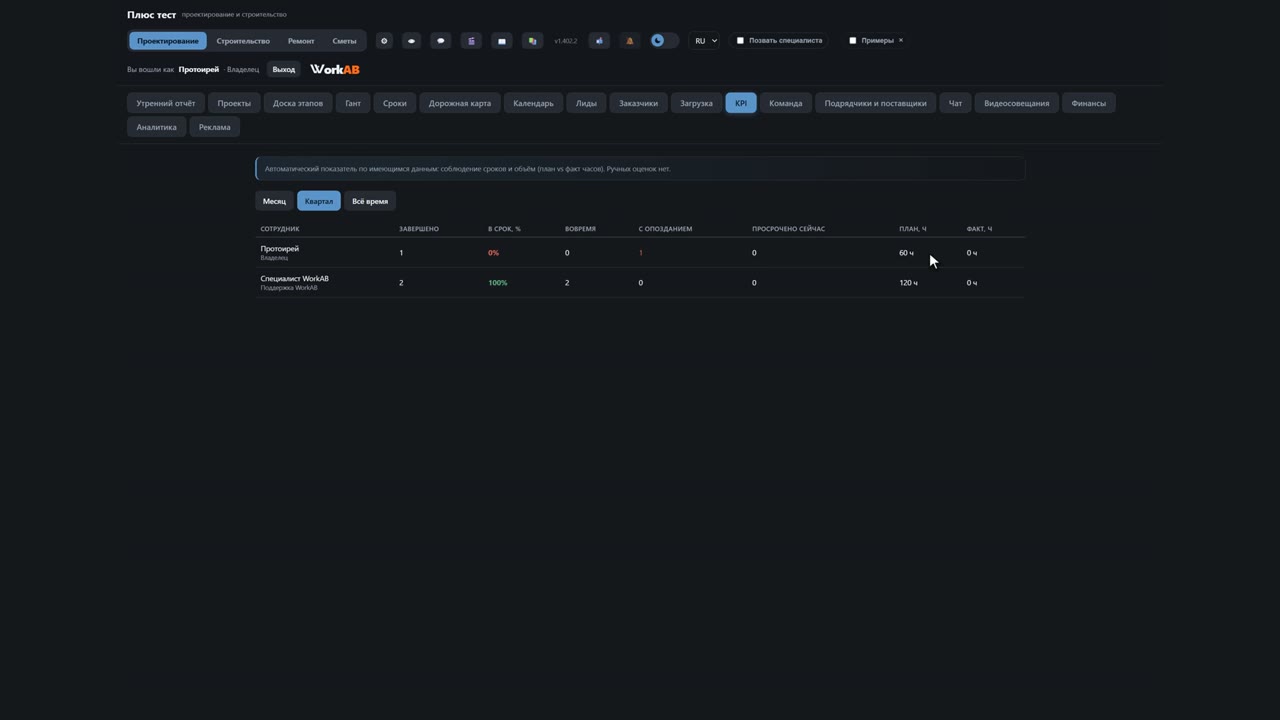Open settings via the gear icon
The width and height of the screenshot is (1280, 720).
click(x=384, y=41)
